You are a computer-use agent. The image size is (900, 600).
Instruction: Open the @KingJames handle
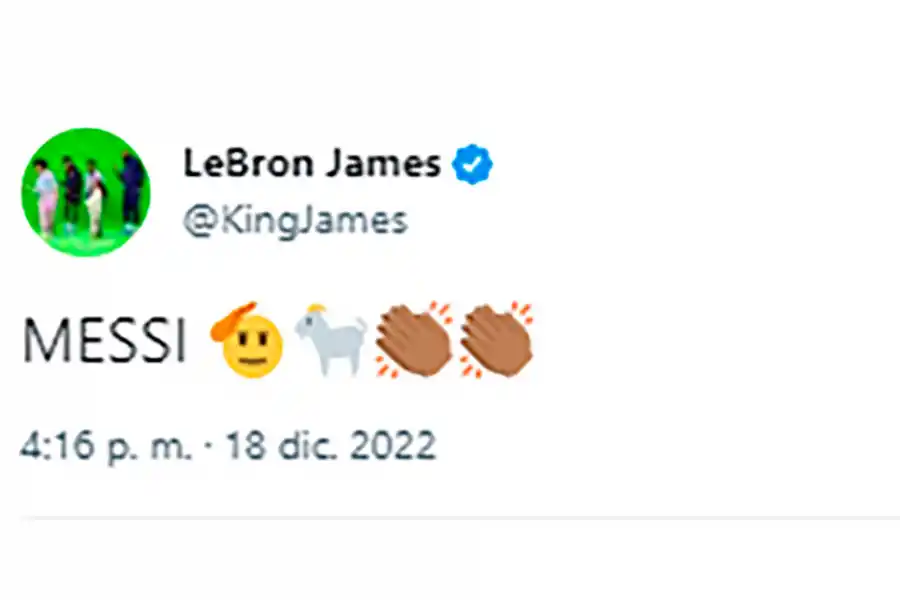[x=294, y=219]
